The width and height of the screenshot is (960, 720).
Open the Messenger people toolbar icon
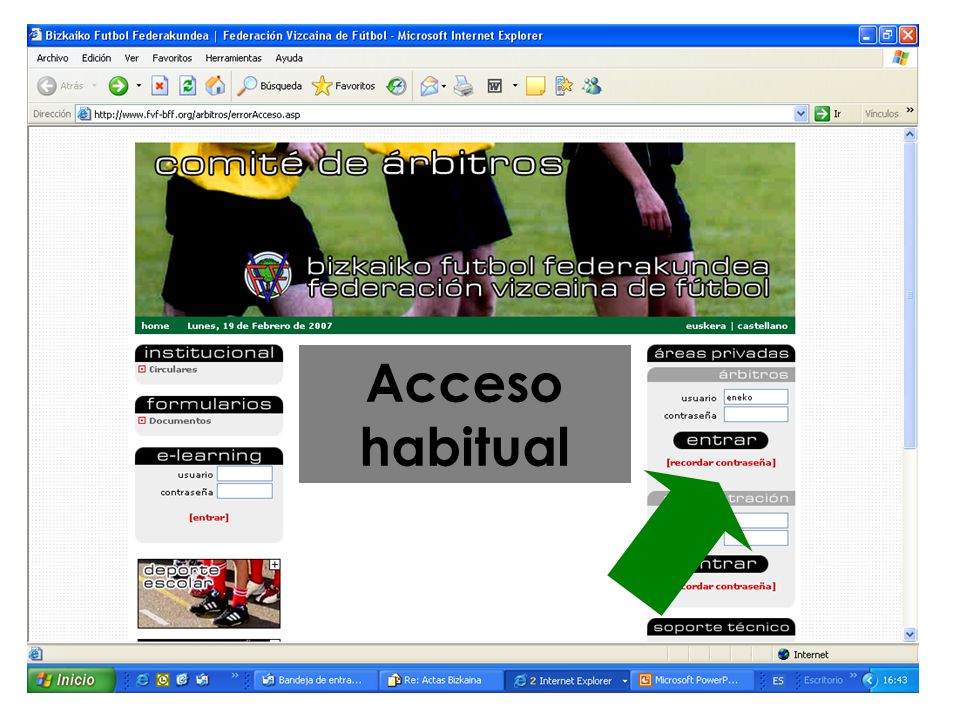click(x=592, y=86)
